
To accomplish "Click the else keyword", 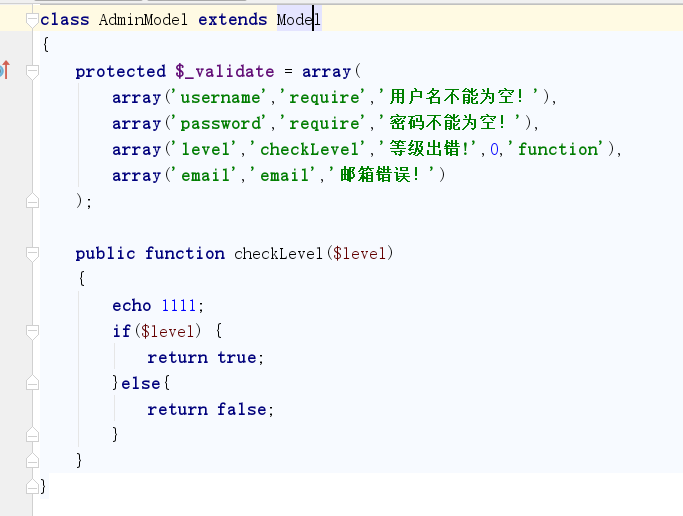I will pos(138,383).
